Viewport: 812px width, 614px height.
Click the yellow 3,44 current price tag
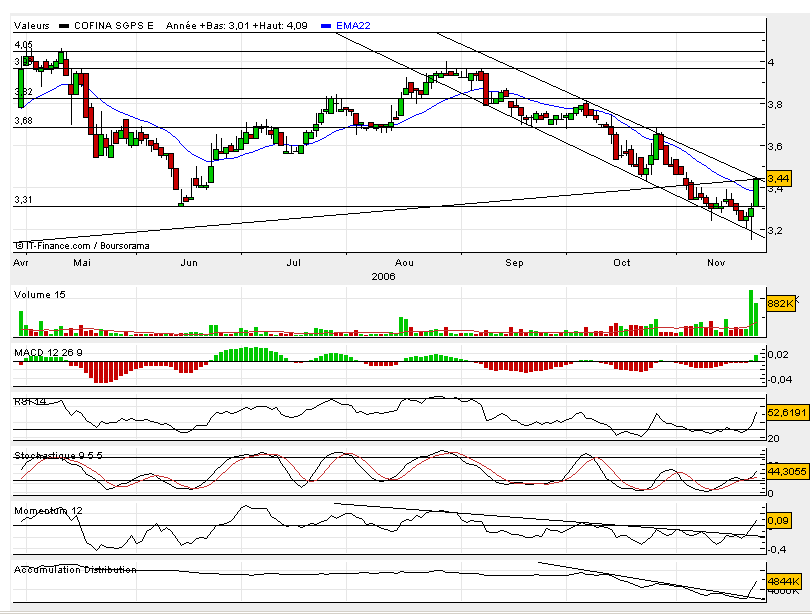click(x=778, y=179)
